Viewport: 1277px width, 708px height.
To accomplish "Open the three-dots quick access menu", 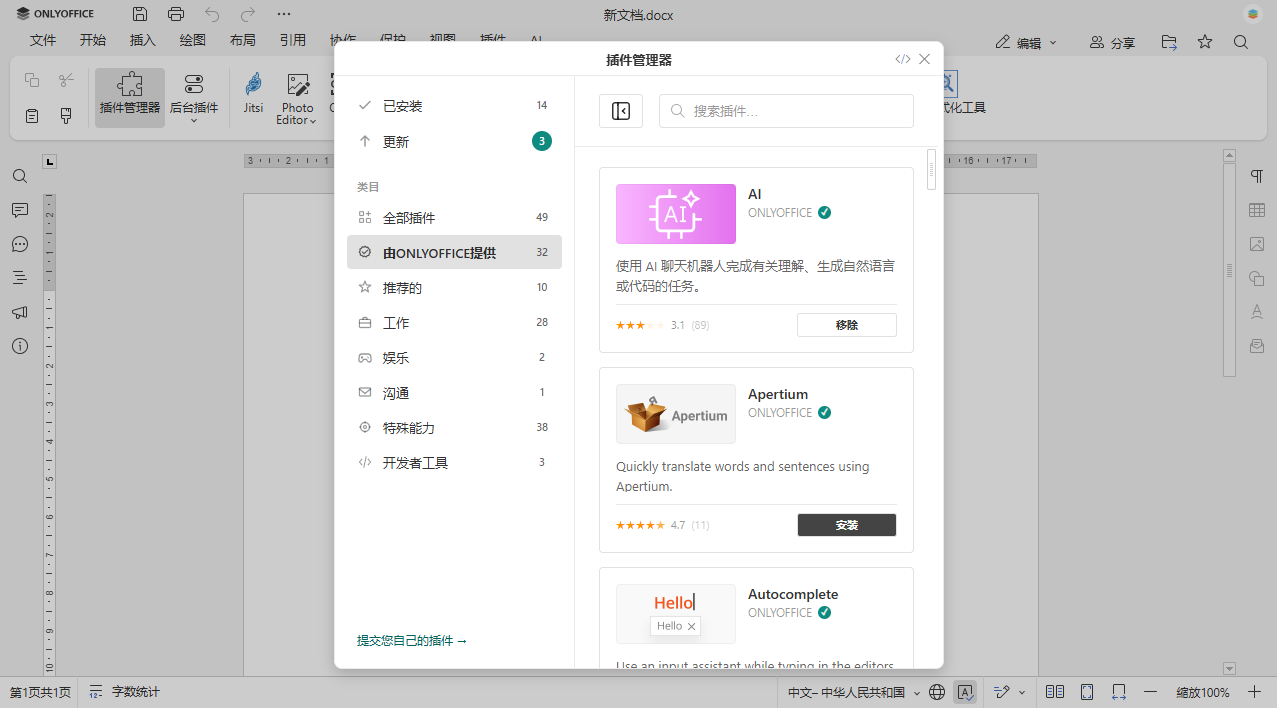I will (284, 14).
